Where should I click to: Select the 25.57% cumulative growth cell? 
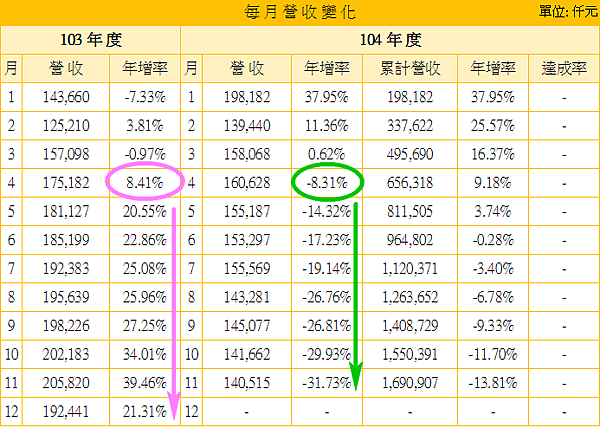[492, 126]
